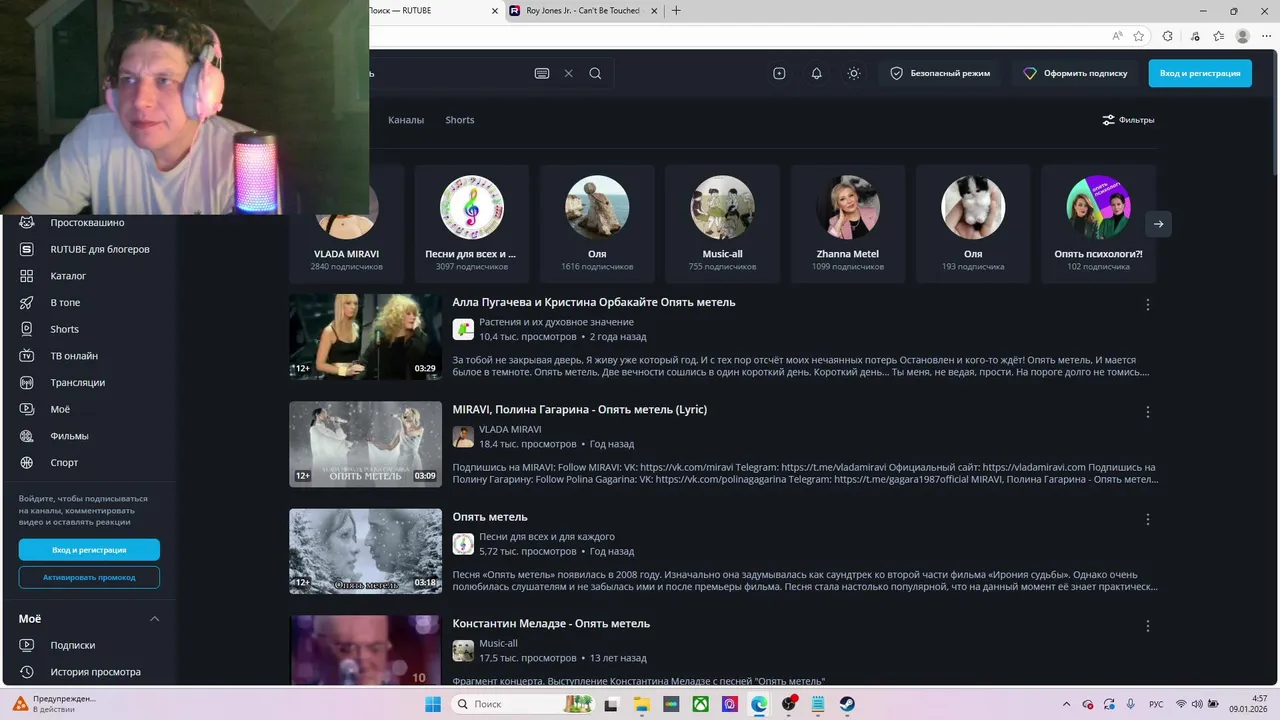Open browser extensions puzzle icon

[x=1168, y=36]
